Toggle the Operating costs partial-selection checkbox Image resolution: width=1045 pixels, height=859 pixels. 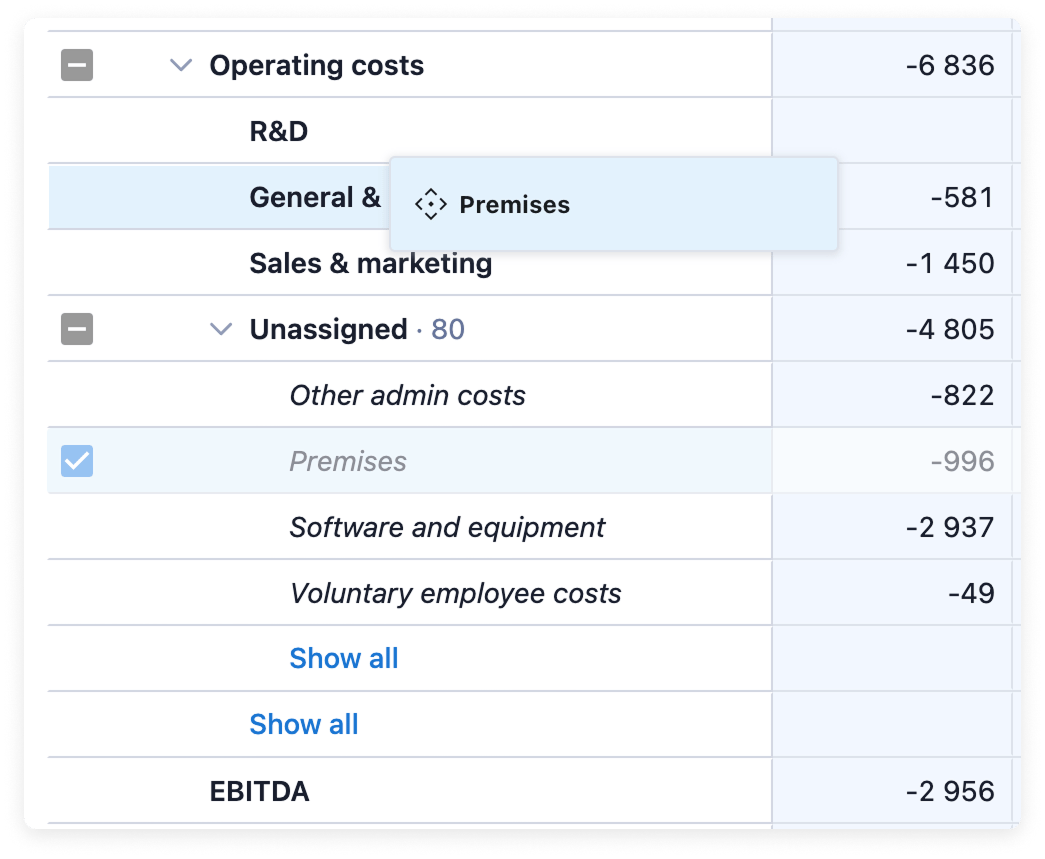coord(77,65)
